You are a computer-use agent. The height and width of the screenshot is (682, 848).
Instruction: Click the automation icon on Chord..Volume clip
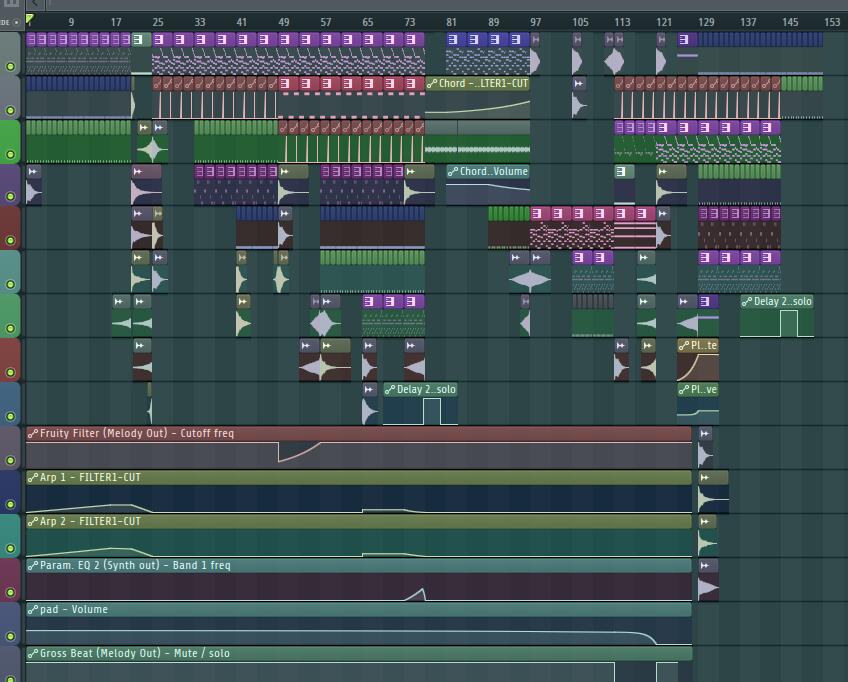(x=453, y=172)
